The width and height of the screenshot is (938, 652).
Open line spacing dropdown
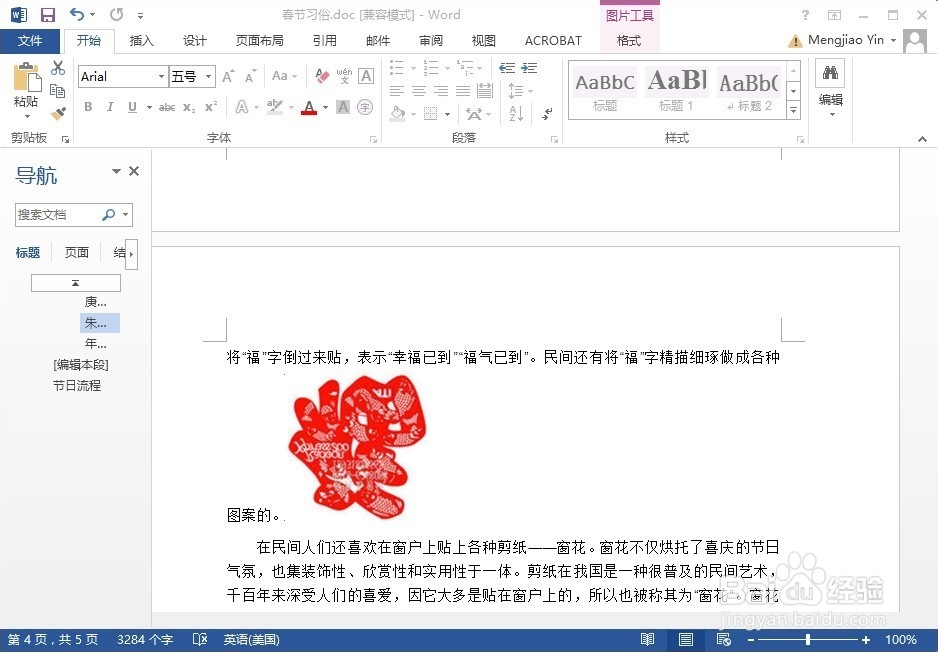click(520, 91)
